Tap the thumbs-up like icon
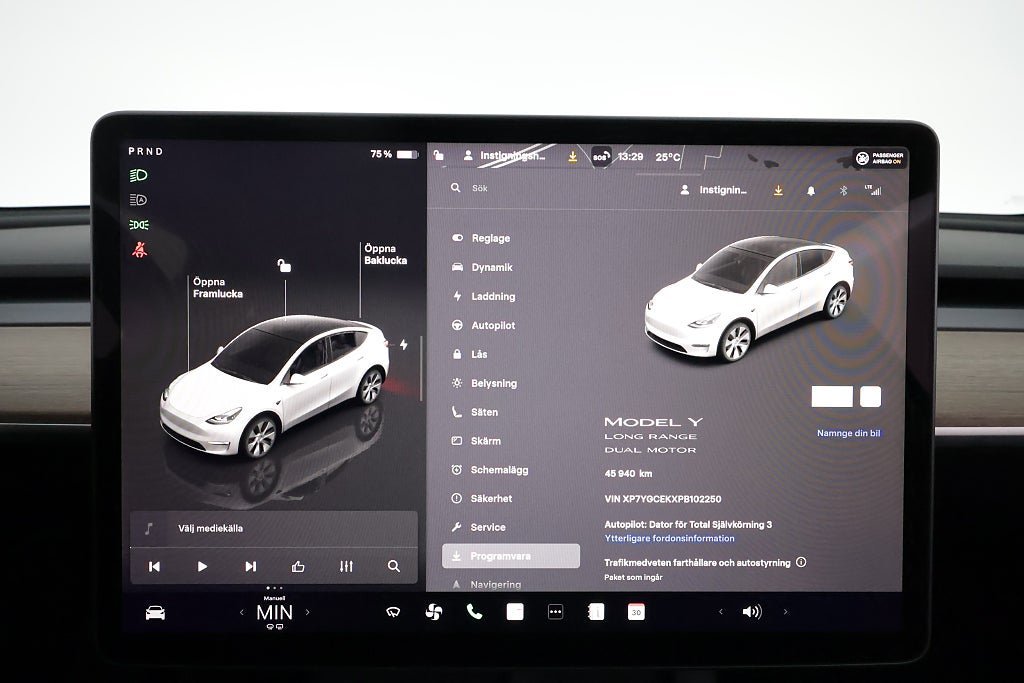This screenshot has width=1024, height=683. click(298, 566)
